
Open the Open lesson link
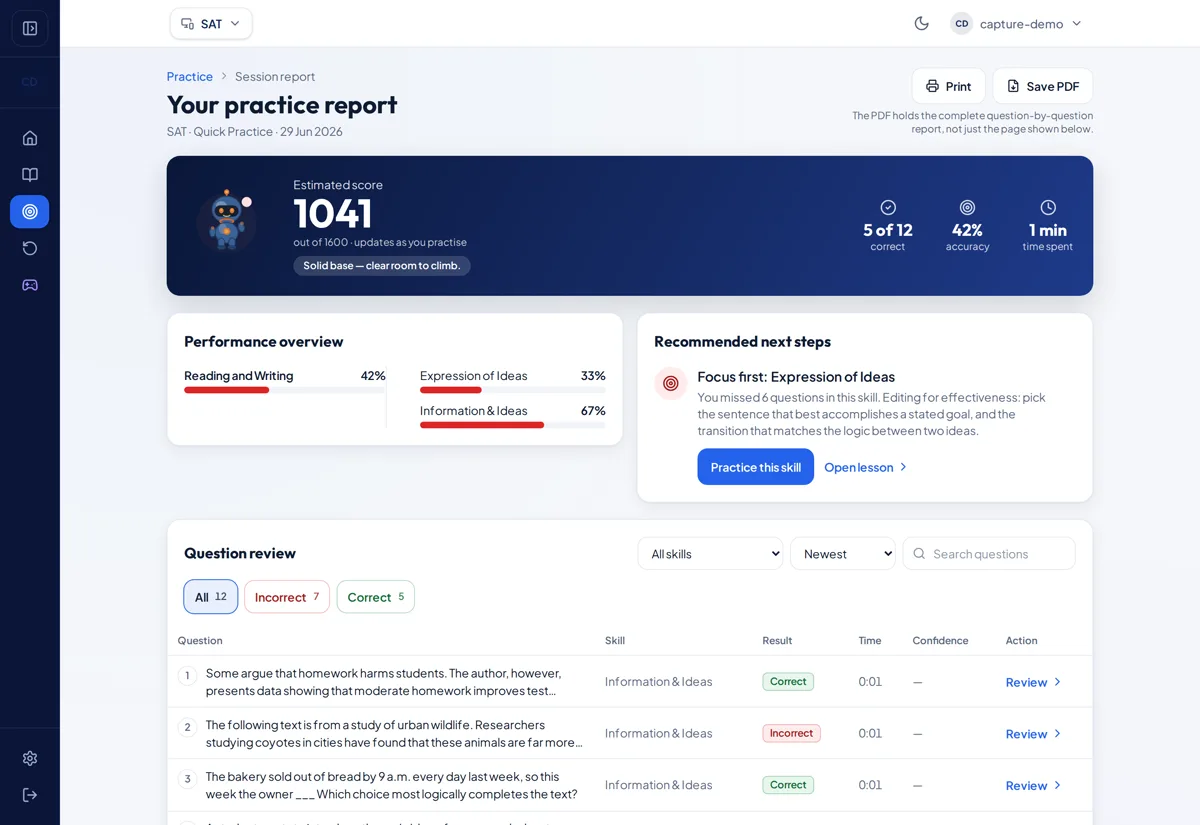click(x=865, y=467)
